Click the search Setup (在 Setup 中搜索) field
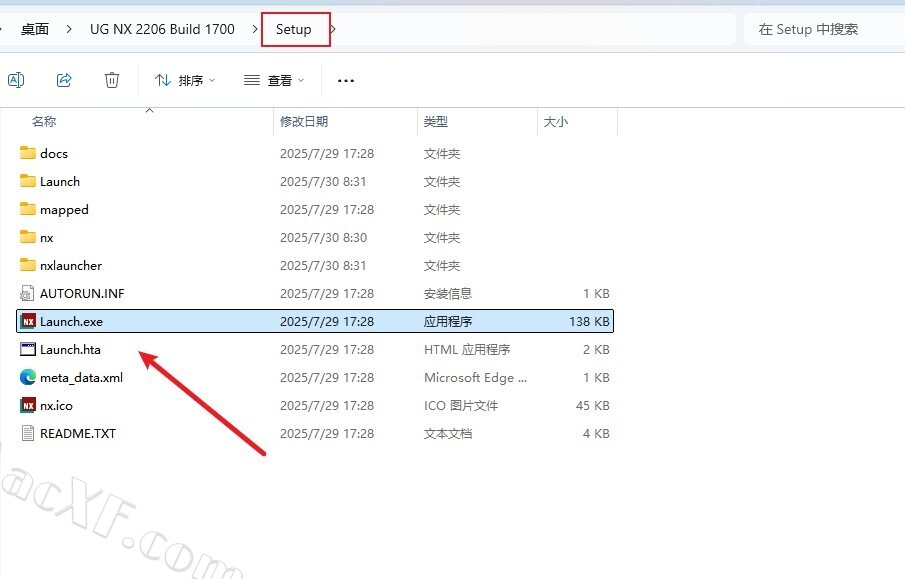This screenshot has height=579, width=905. click(824, 29)
